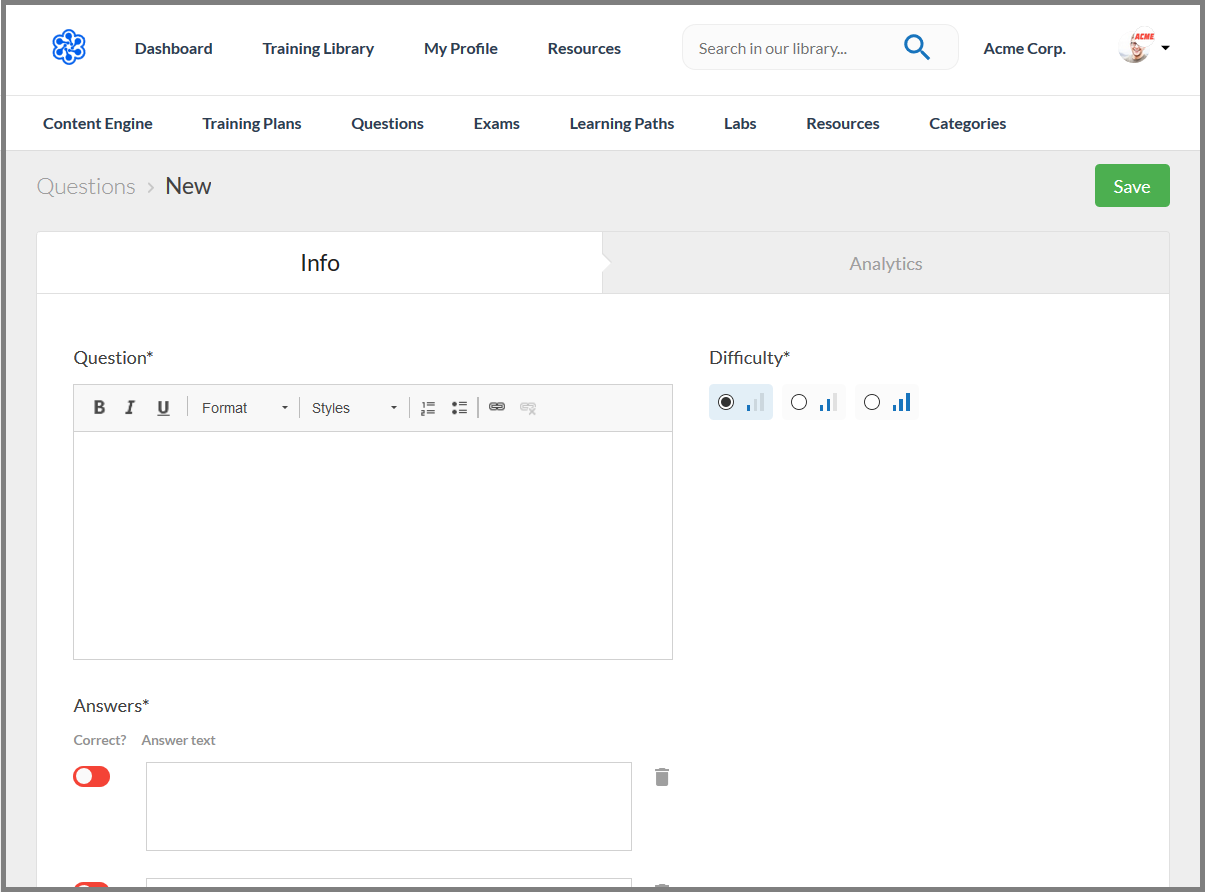Open the Labs section
The image size is (1205, 892).
(740, 124)
